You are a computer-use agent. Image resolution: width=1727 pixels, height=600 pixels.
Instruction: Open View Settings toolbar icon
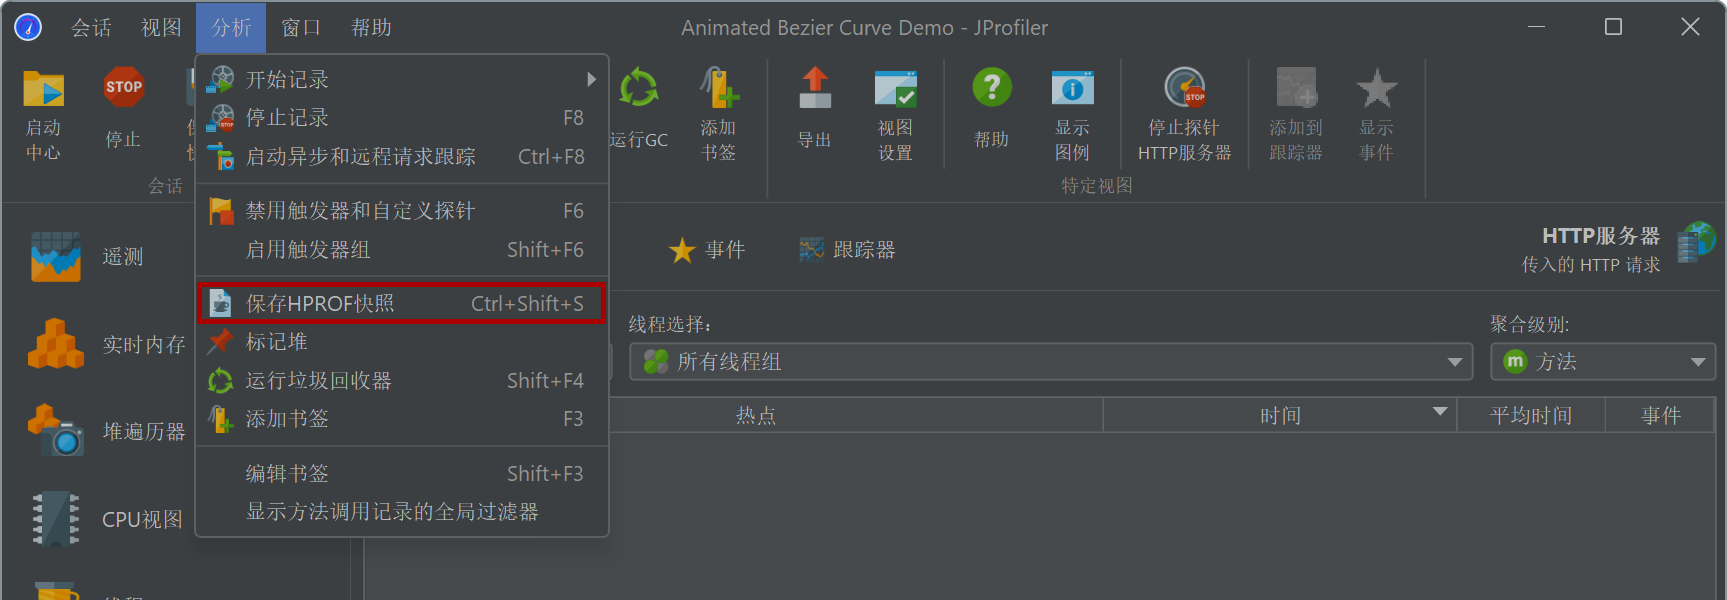pos(895,89)
